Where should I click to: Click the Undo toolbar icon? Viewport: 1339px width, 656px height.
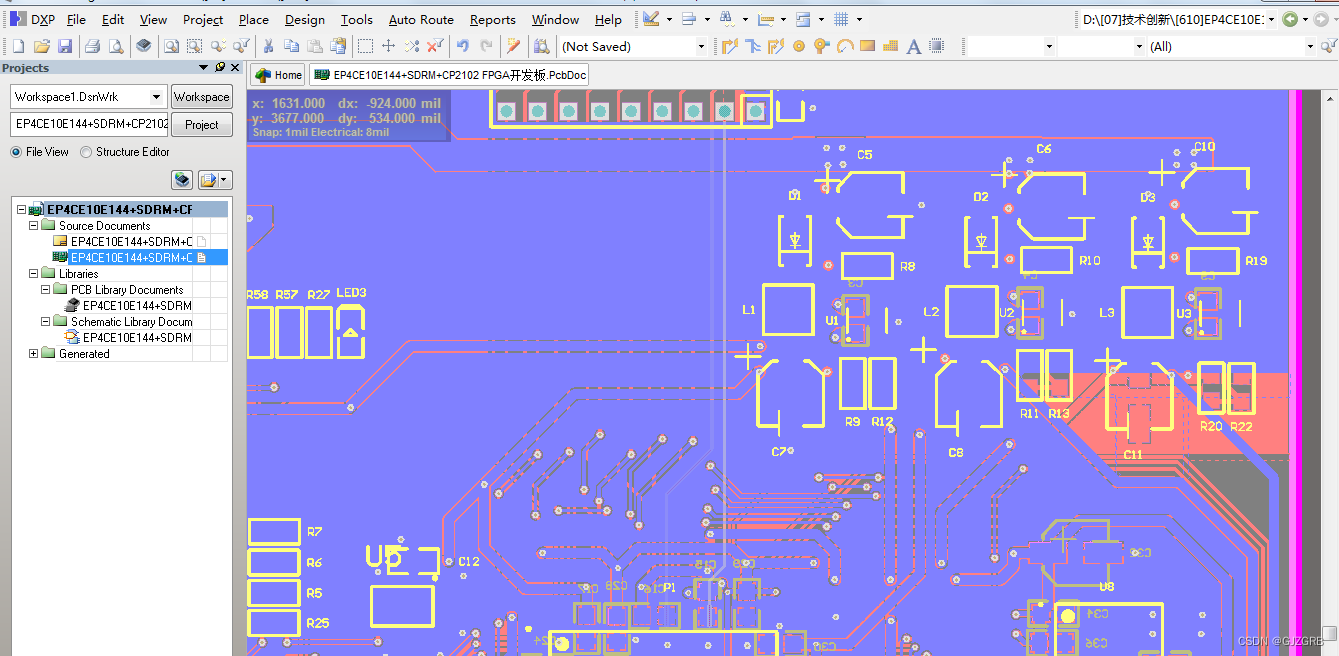pyautogui.click(x=465, y=46)
